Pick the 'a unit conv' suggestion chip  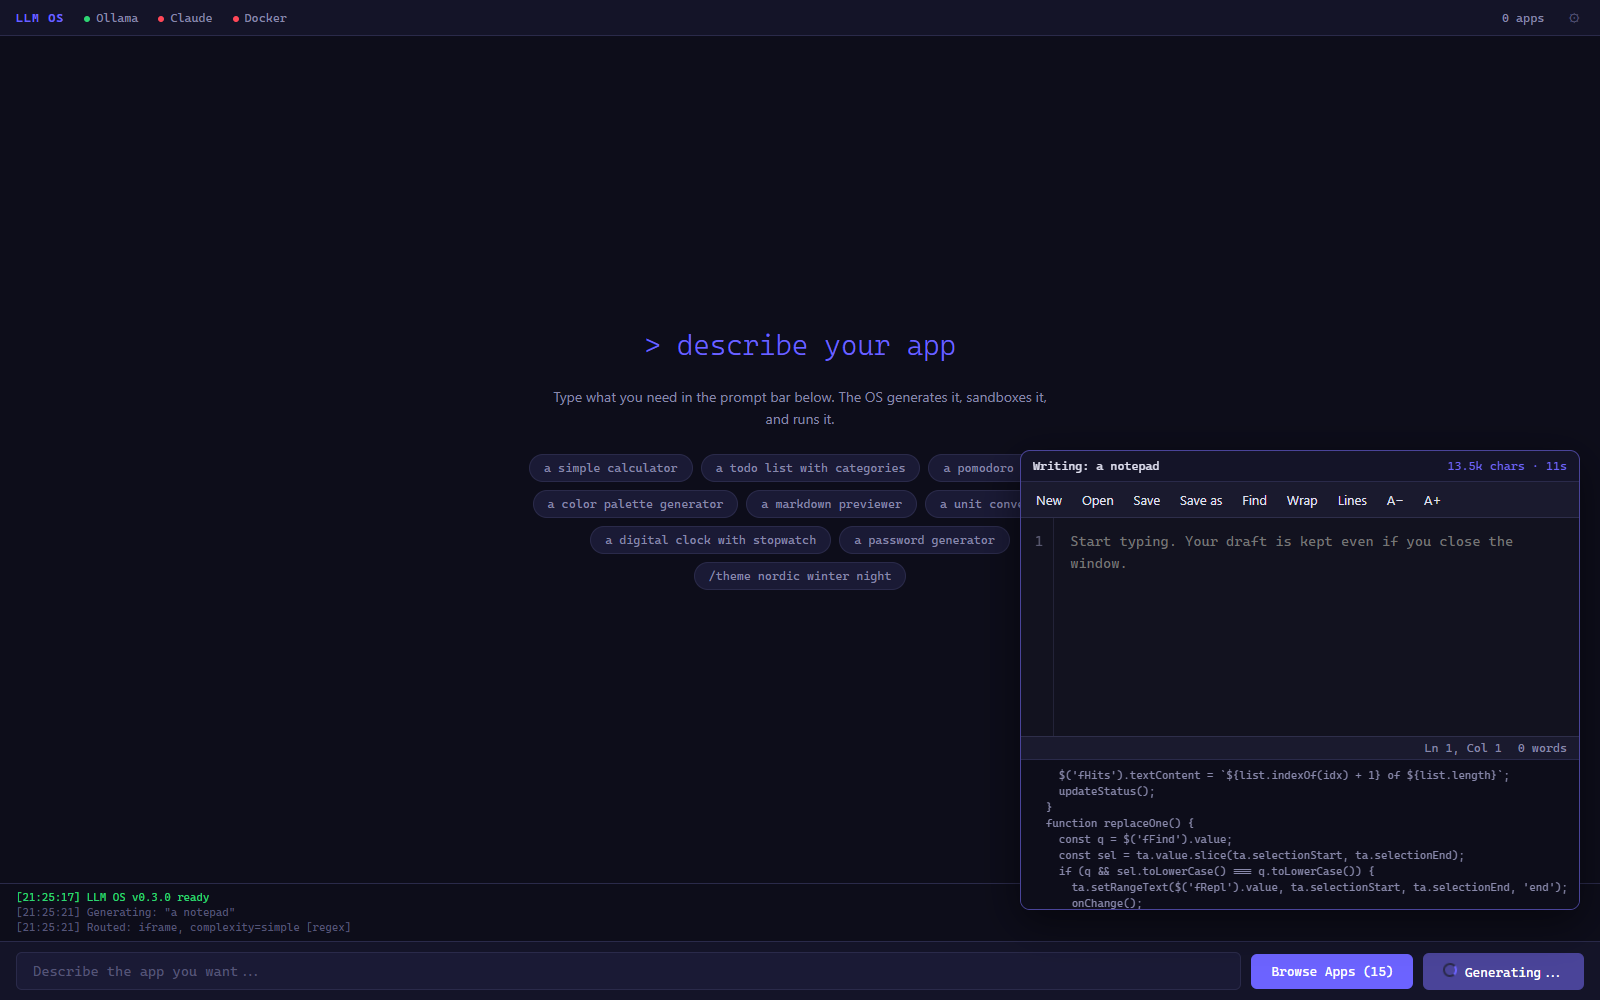pyautogui.click(x=973, y=504)
